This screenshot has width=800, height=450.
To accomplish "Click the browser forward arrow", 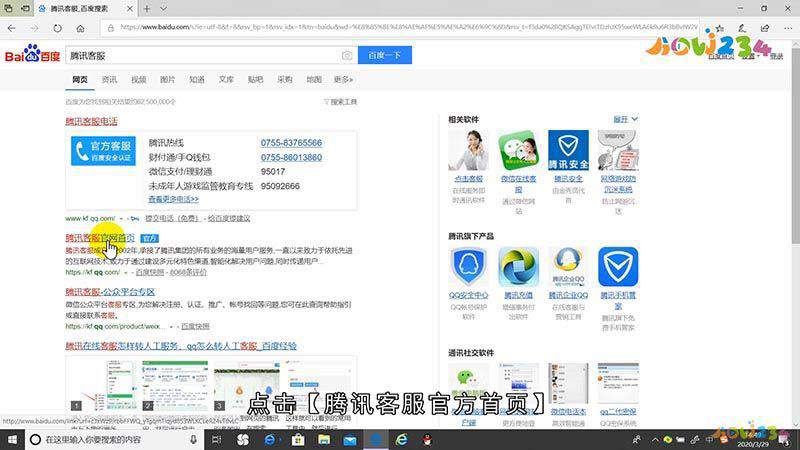I will tap(34, 28).
